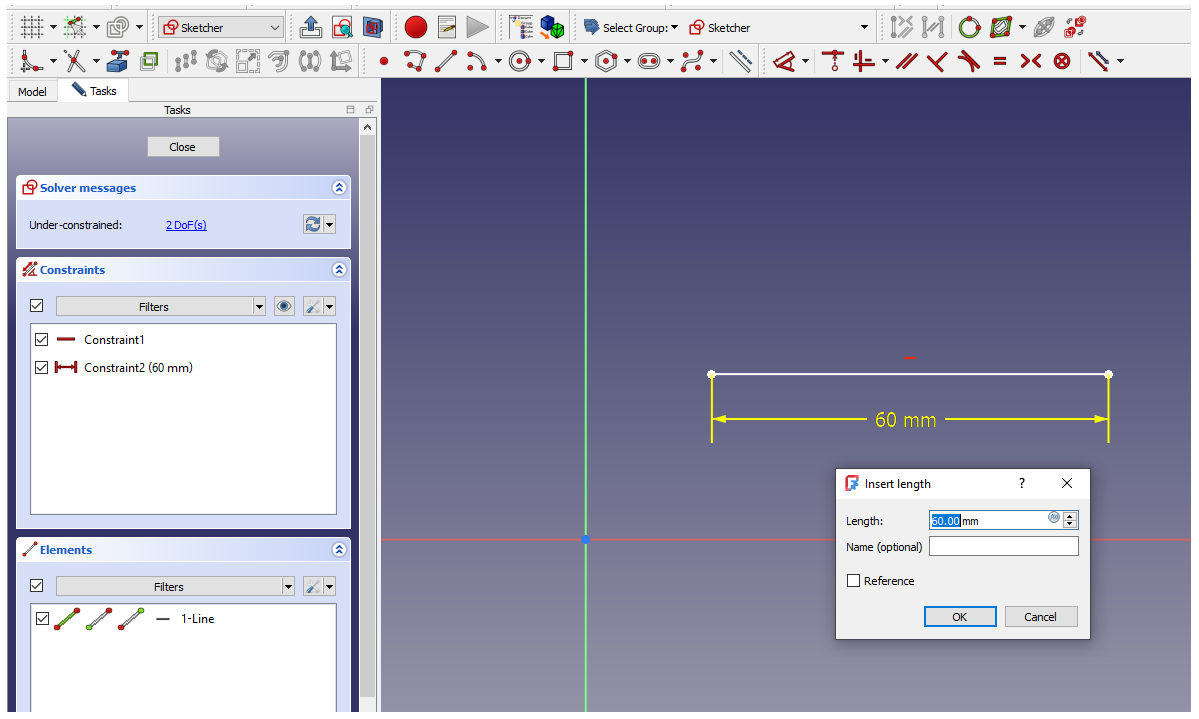
Task: Activate the polyline sketch tool
Action: point(415,61)
